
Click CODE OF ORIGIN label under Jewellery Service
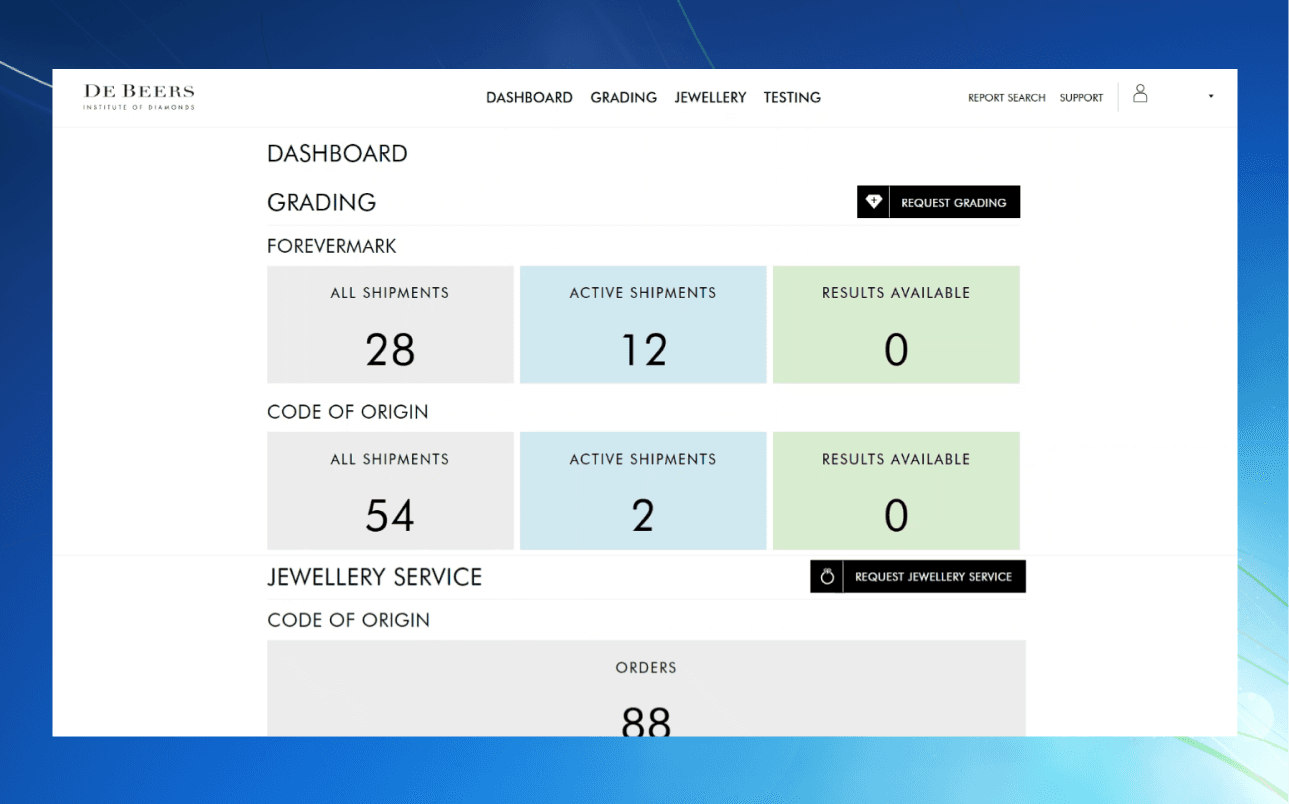point(349,620)
